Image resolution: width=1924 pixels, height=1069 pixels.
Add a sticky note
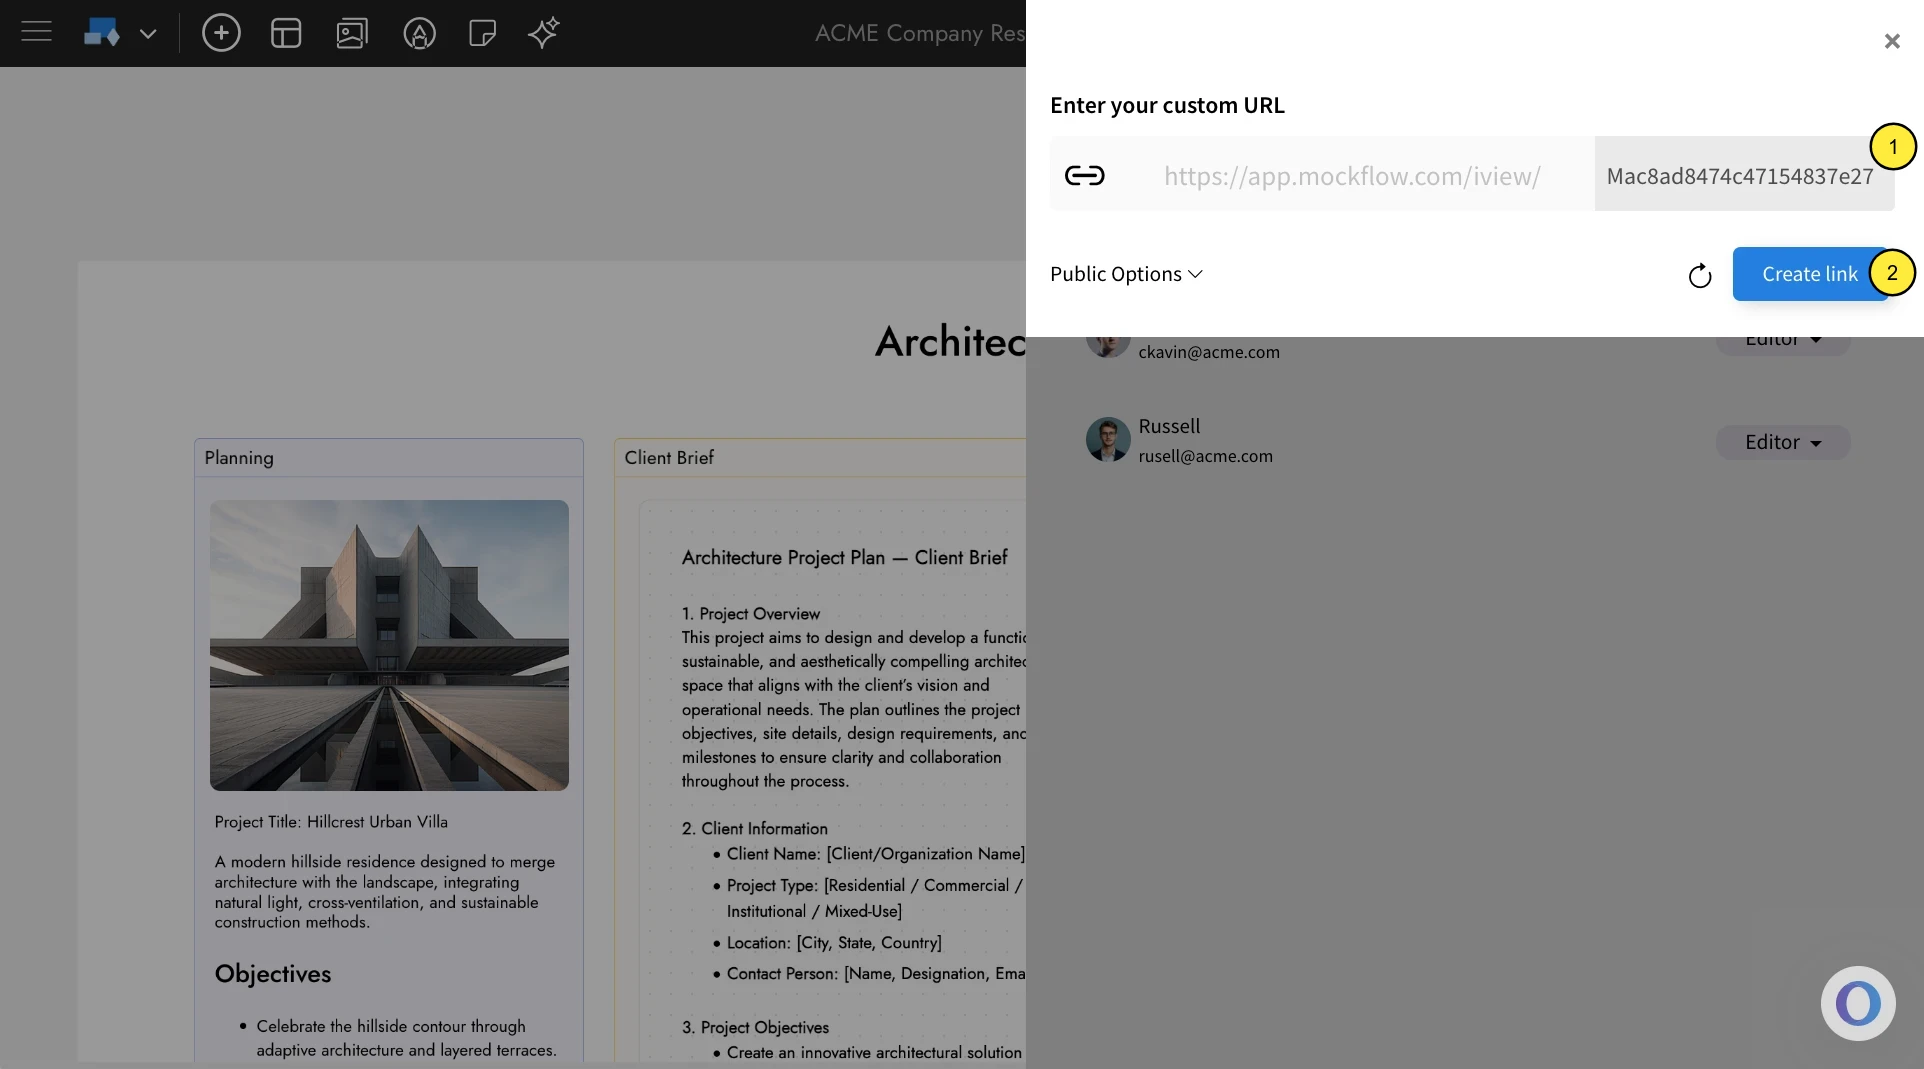click(483, 33)
